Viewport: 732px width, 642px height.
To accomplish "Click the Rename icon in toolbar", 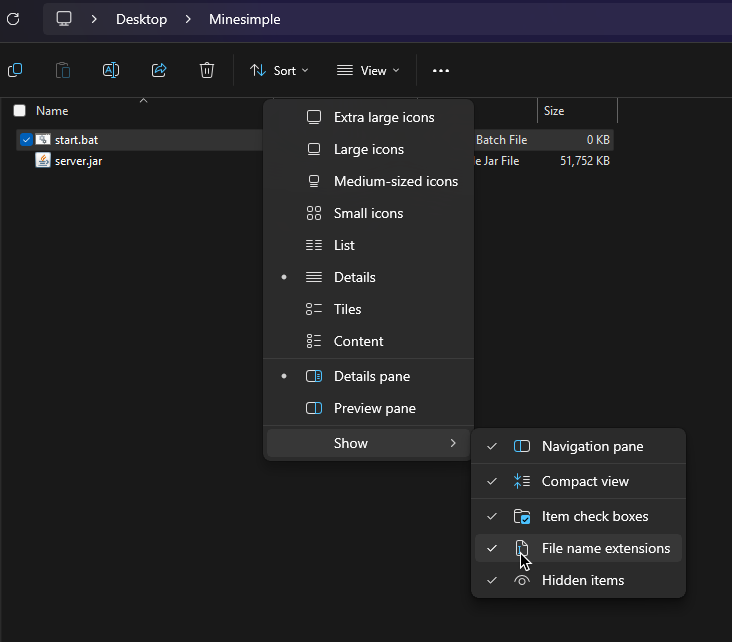I will click(x=111, y=70).
